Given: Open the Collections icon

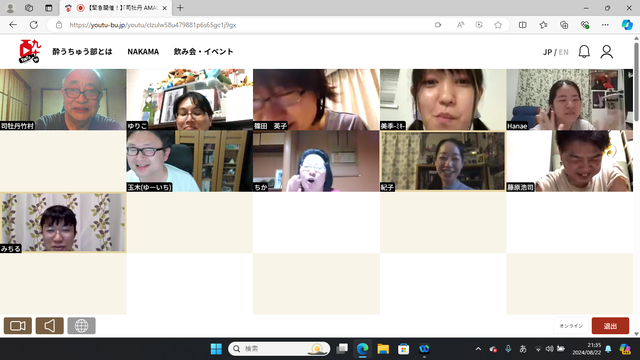Looking at the screenshot, I should 564,25.
